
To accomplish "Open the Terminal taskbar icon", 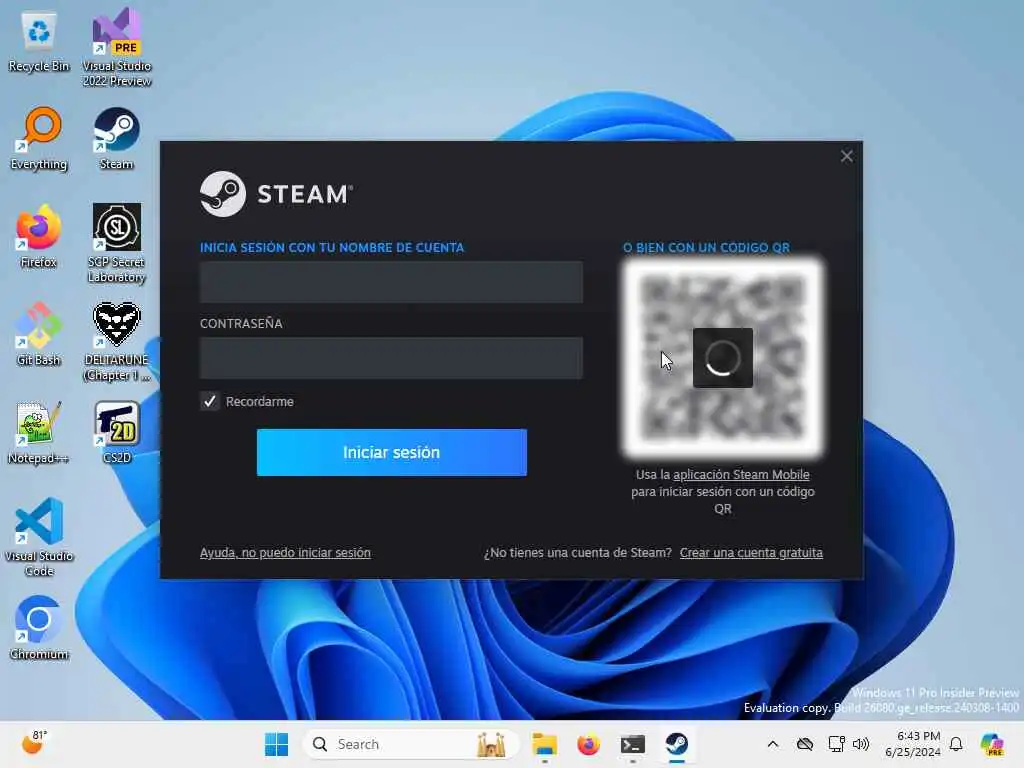I will pyautogui.click(x=633, y=744).
